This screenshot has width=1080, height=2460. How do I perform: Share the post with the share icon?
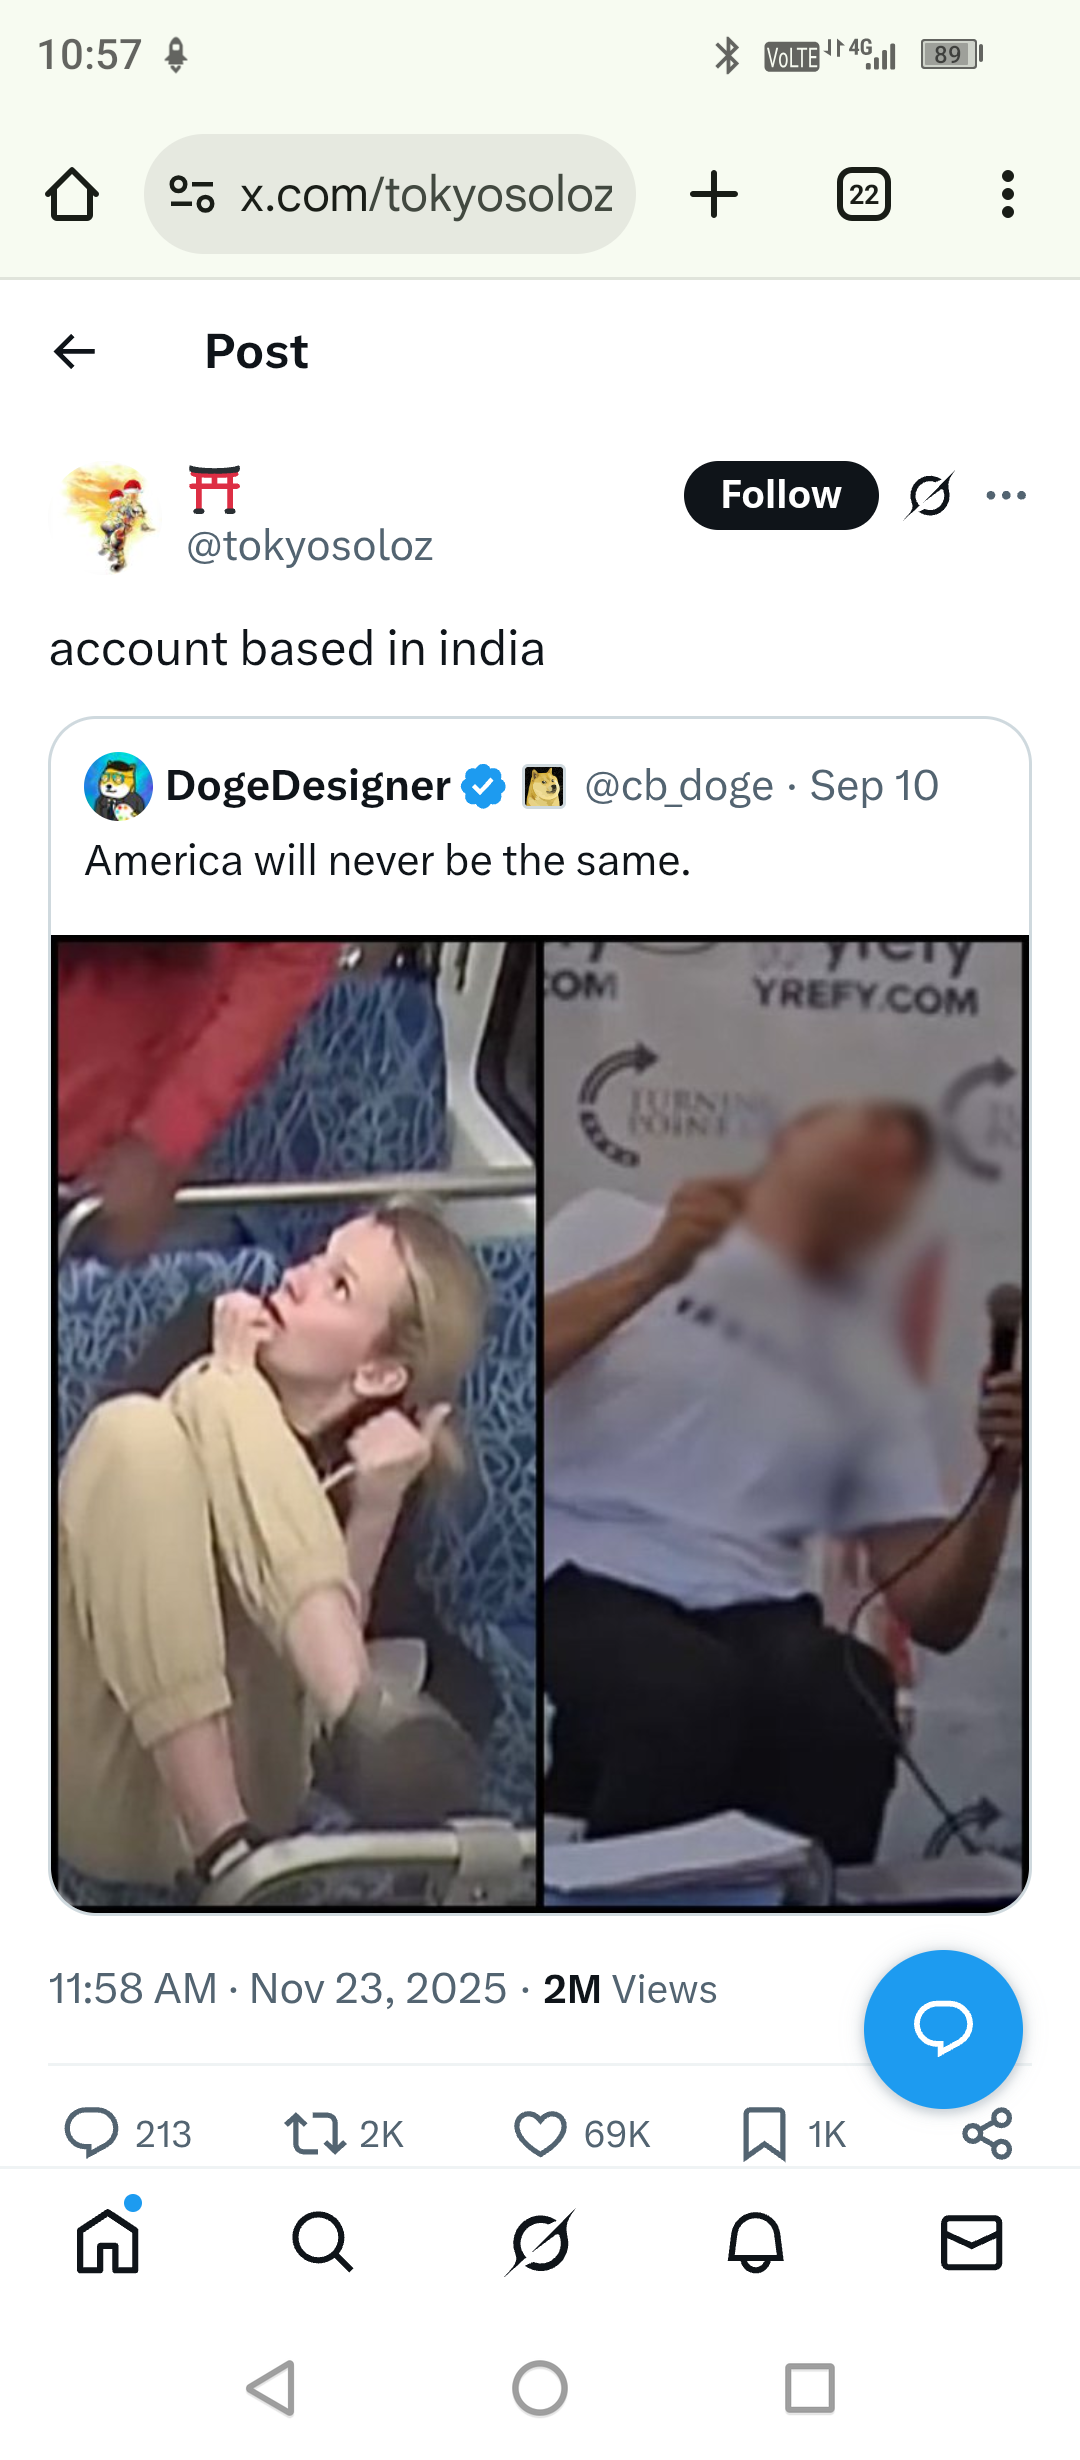point(987,2133)
